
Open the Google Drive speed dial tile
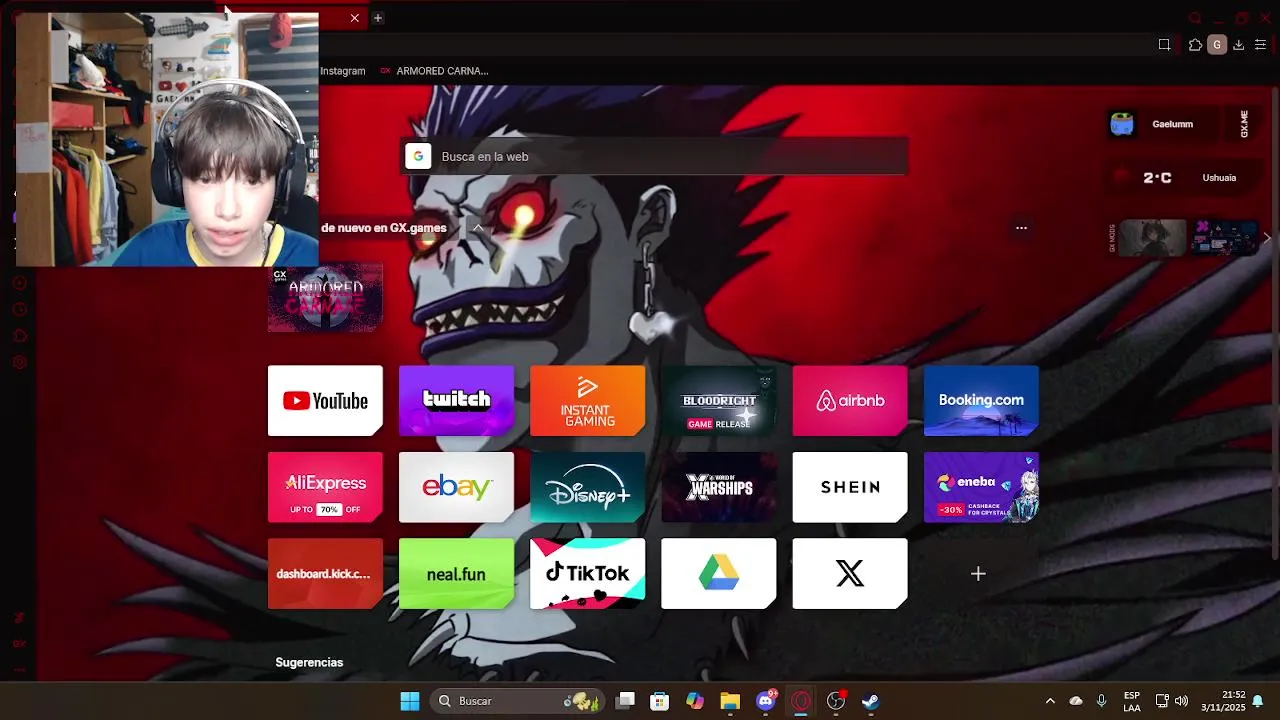(718, 574)
